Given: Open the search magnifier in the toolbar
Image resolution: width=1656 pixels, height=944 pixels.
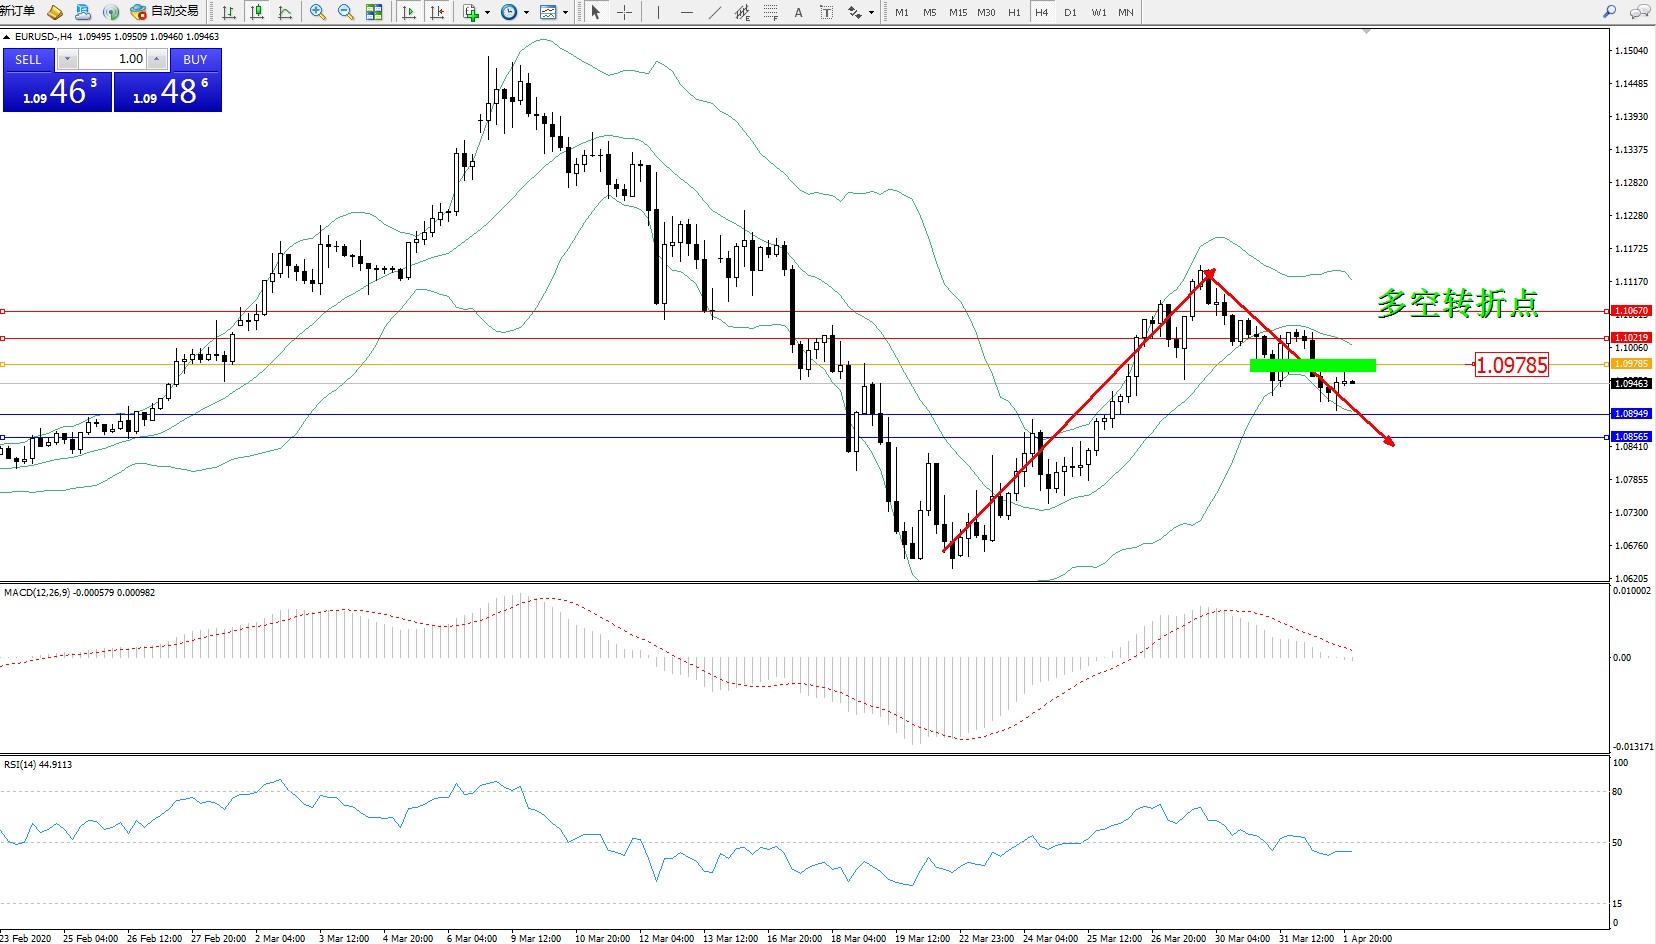Looking at the screenshot, I should click(x=1609, y=12).
